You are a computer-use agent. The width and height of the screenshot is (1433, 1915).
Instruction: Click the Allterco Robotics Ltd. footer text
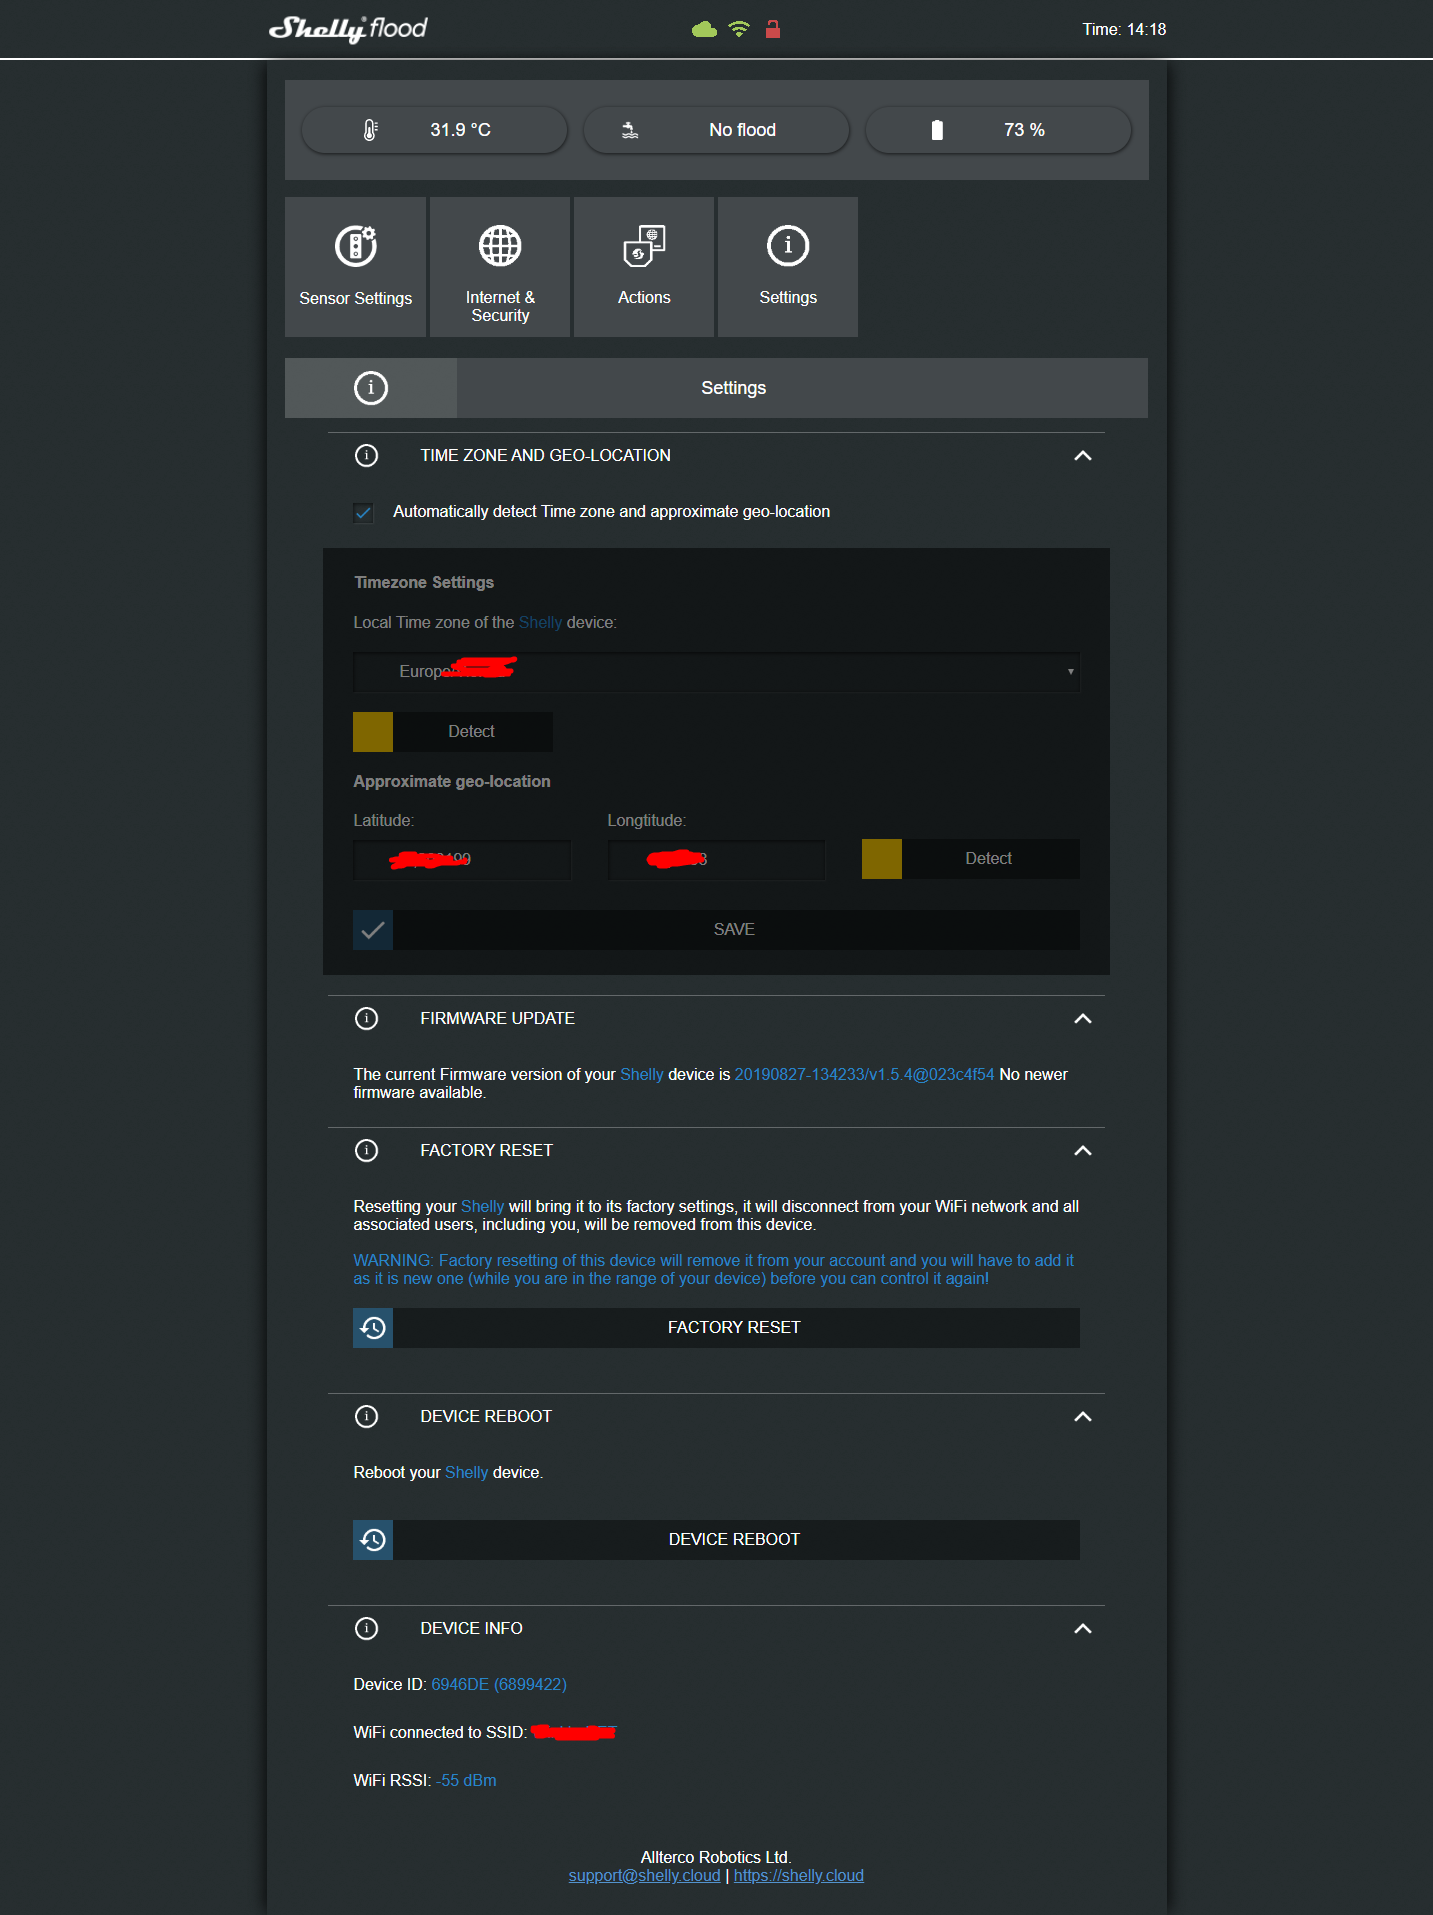tap(716, 1858)
